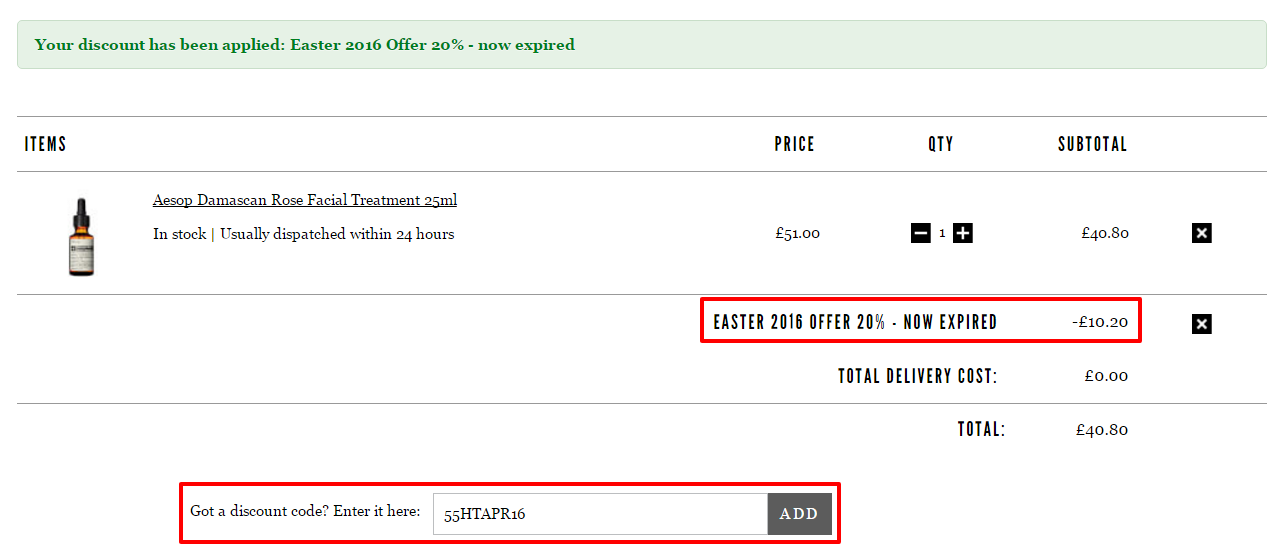The image size is (1282, 550).
Task: Remove the Easter 2016 discount with X
Action: (x=1202, y=324)
